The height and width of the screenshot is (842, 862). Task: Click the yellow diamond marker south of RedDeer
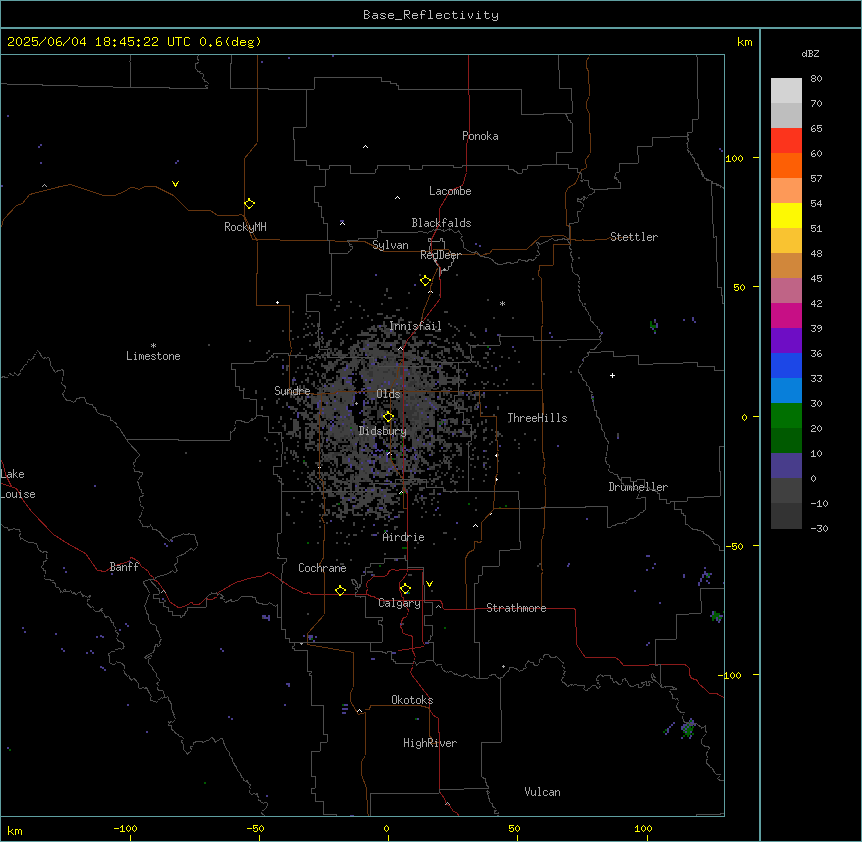point(426,281)
